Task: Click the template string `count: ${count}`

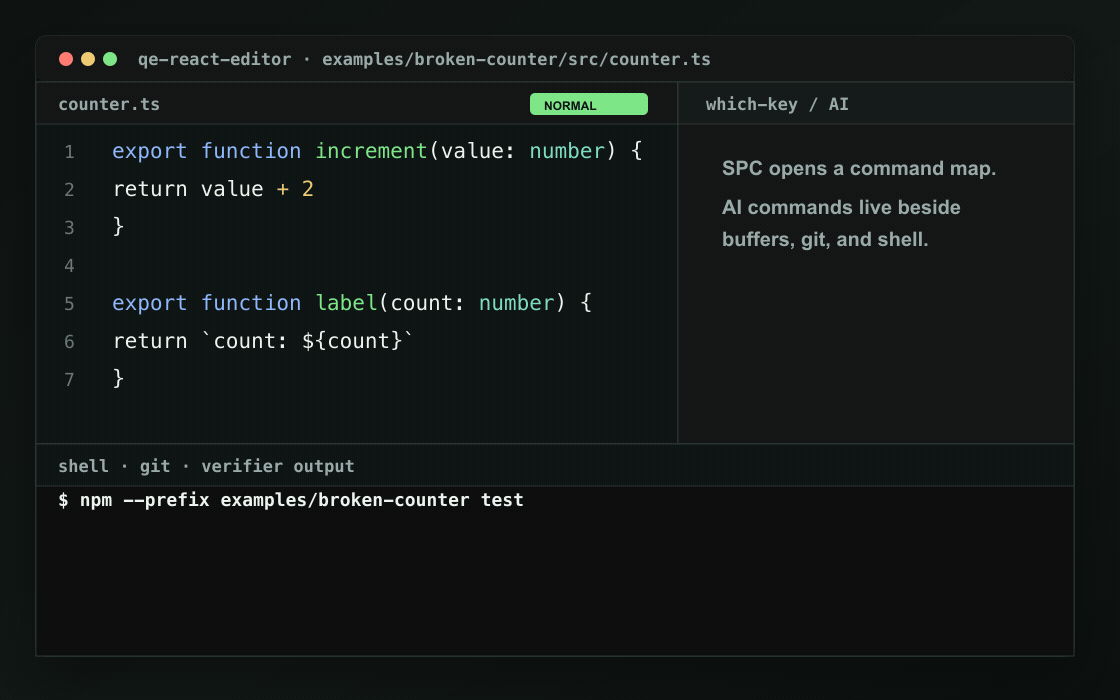Action: pyautogui.click(x=308, y=341)
